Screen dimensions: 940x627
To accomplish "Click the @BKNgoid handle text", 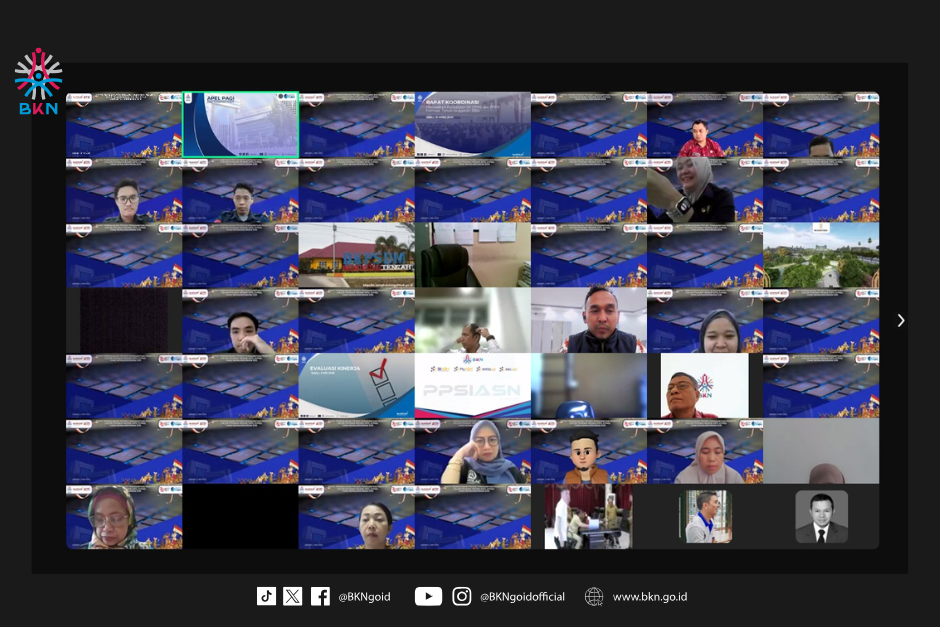I will pos(363,597).
